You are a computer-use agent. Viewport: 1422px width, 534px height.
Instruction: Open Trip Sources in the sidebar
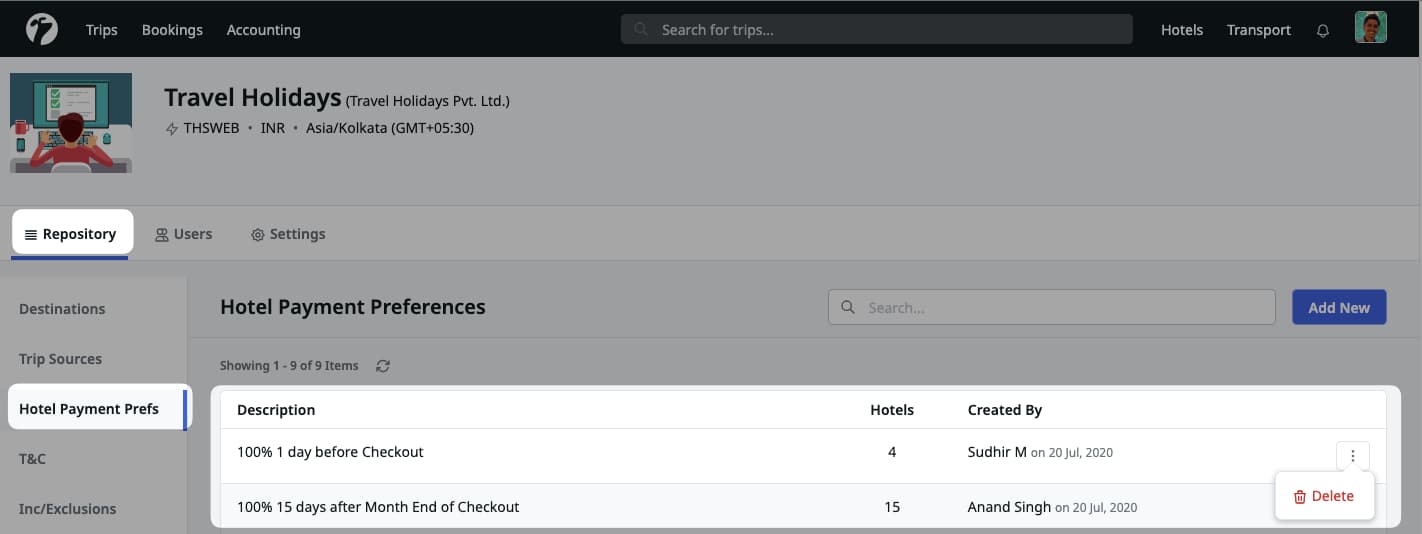60,359
